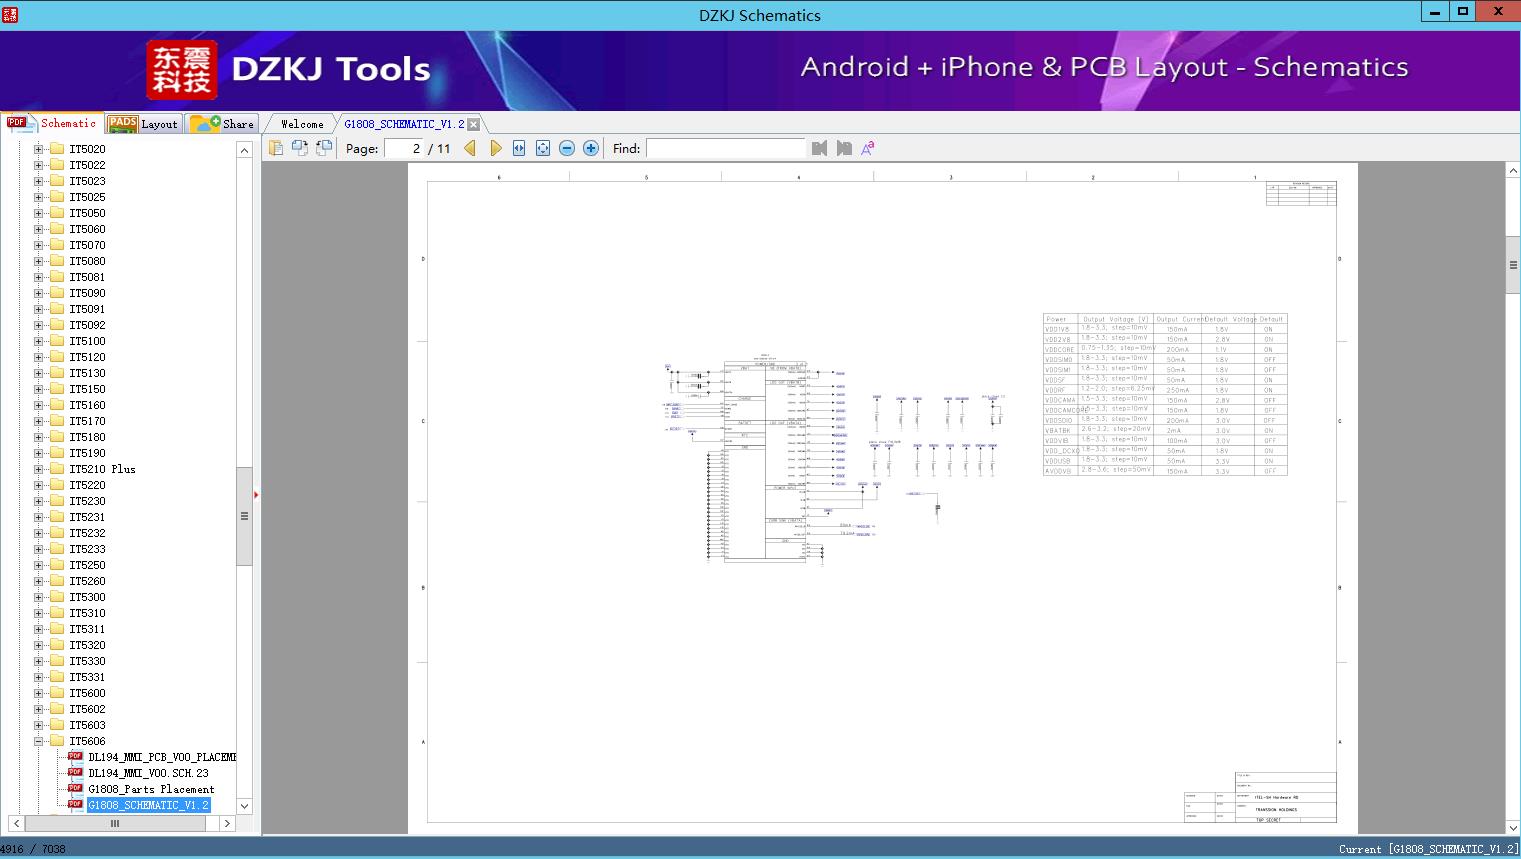This screenshot has width=1521, height=859.
Task: Select G1808_SCHEMATIC_V1.2 in tree
Action: (148, 805)
